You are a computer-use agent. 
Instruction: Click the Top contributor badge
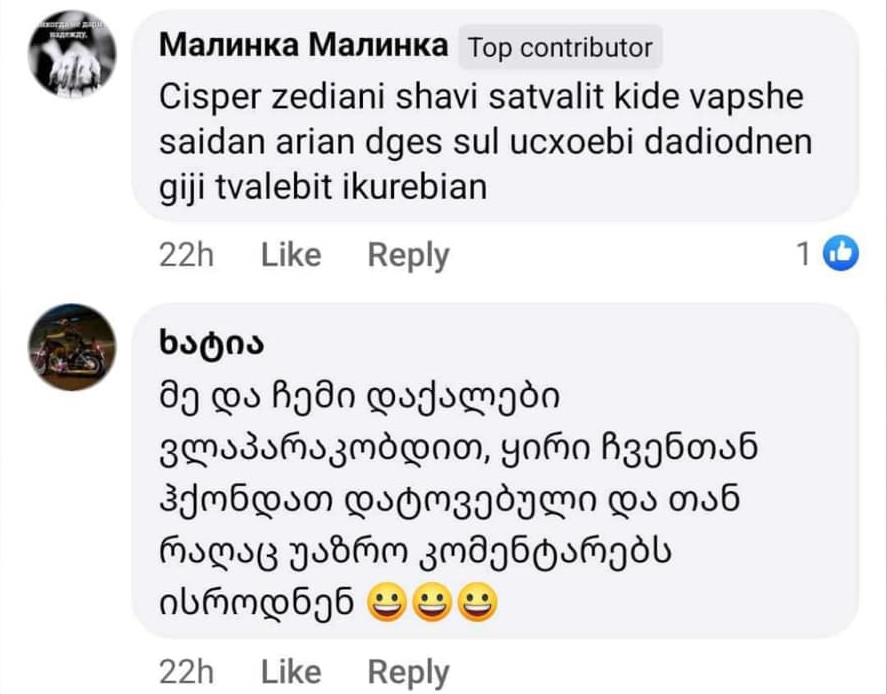[x=560, y=47]
